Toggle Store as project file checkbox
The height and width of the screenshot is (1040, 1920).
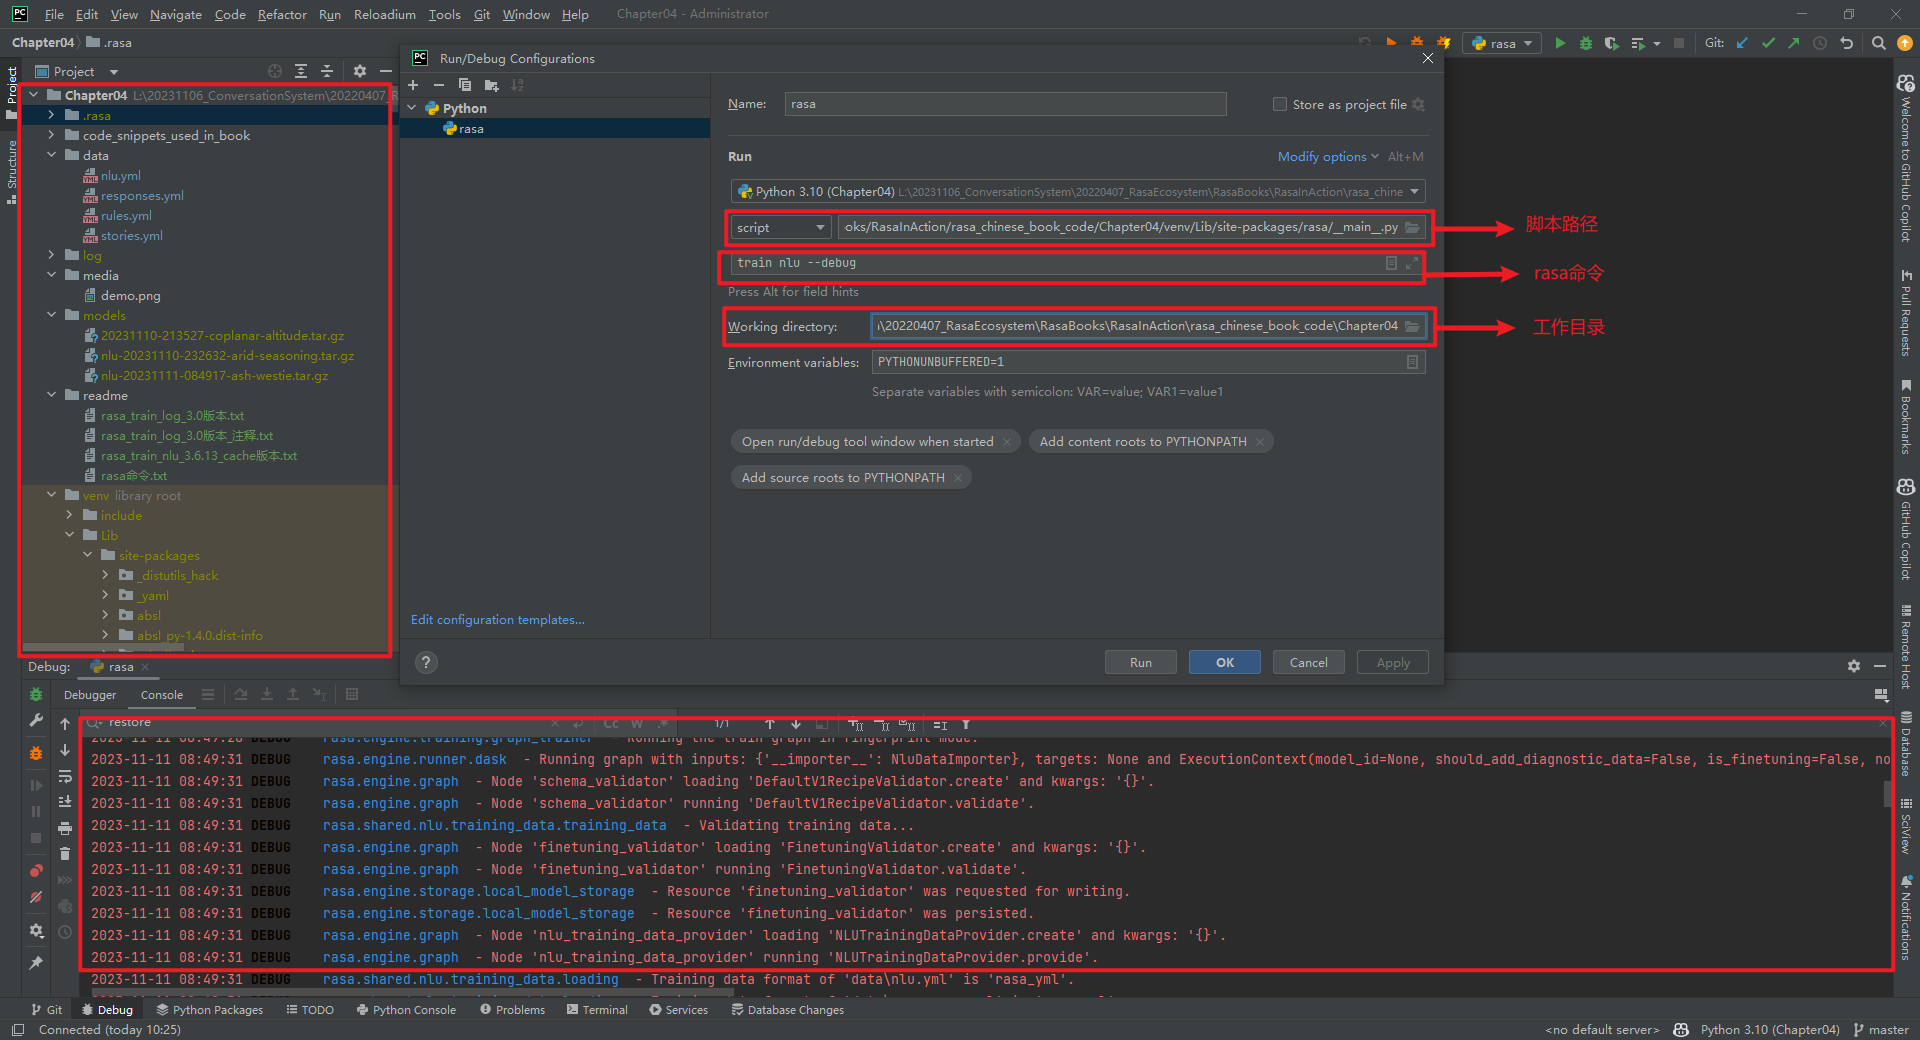click(1279, 104)
